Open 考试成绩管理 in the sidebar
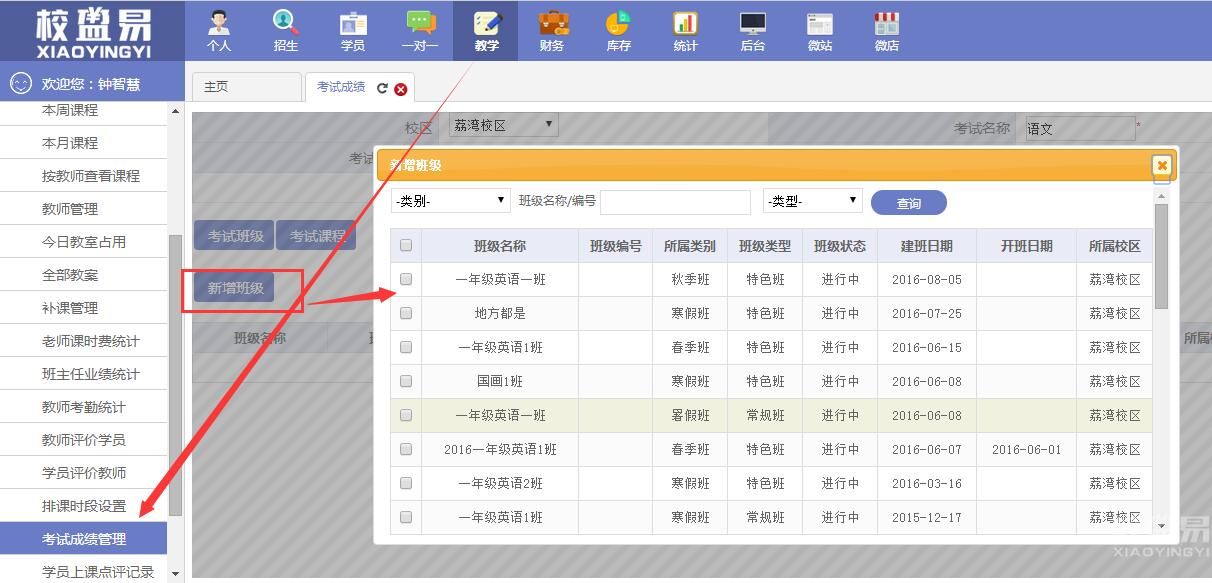The width and height of the screenshot is (1212, 583). pyautogui.click(x=84, y=539)
